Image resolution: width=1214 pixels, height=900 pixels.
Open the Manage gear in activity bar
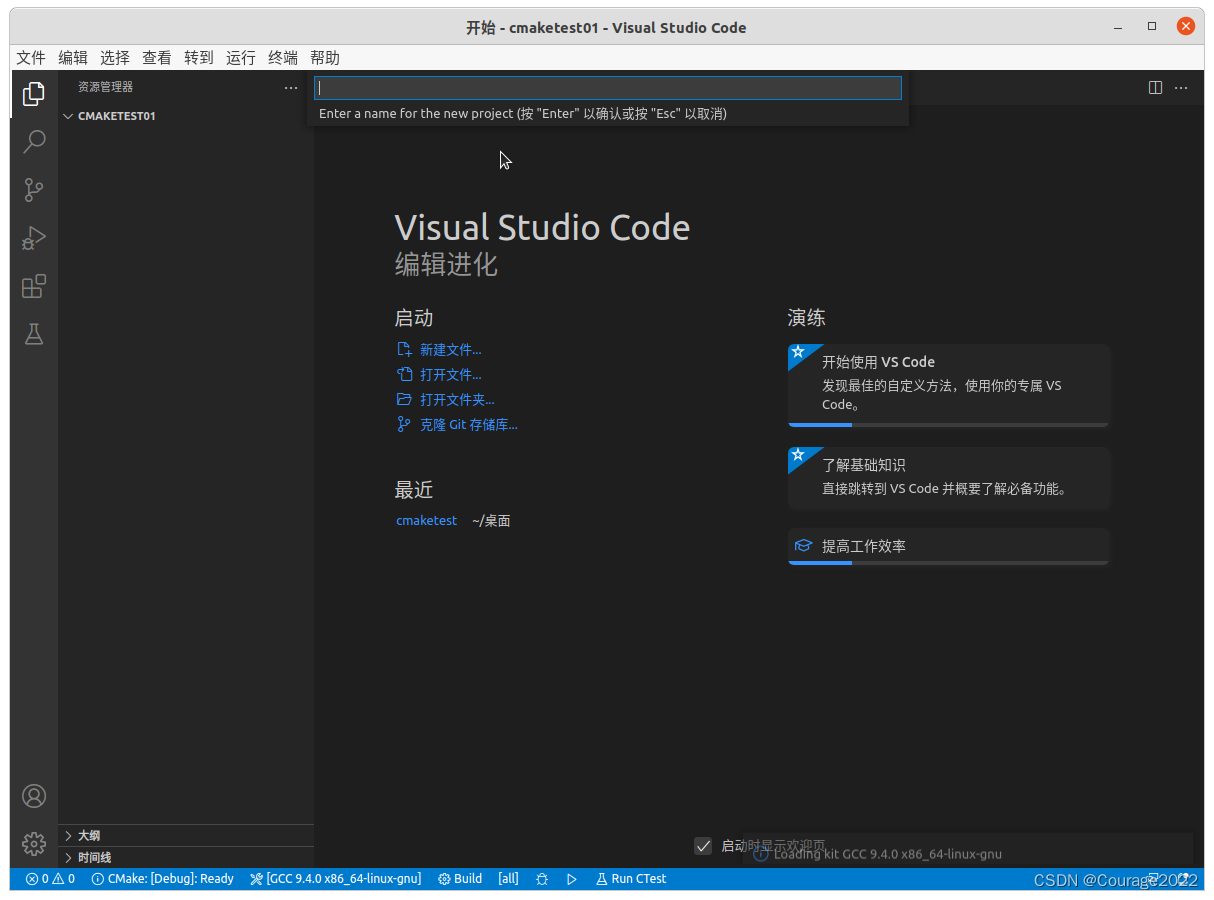(x=34, y=844)
